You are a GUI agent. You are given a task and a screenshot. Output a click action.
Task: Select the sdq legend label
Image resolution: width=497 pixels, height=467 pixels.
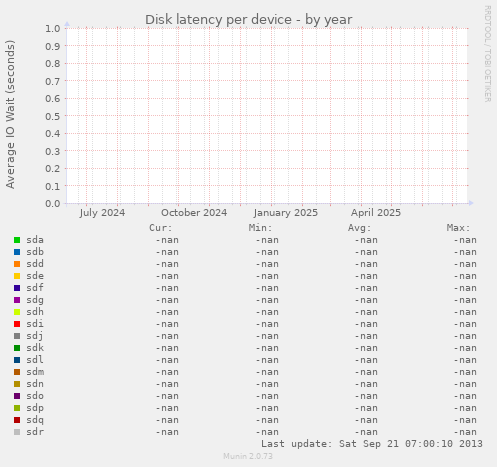click(35, 420)
